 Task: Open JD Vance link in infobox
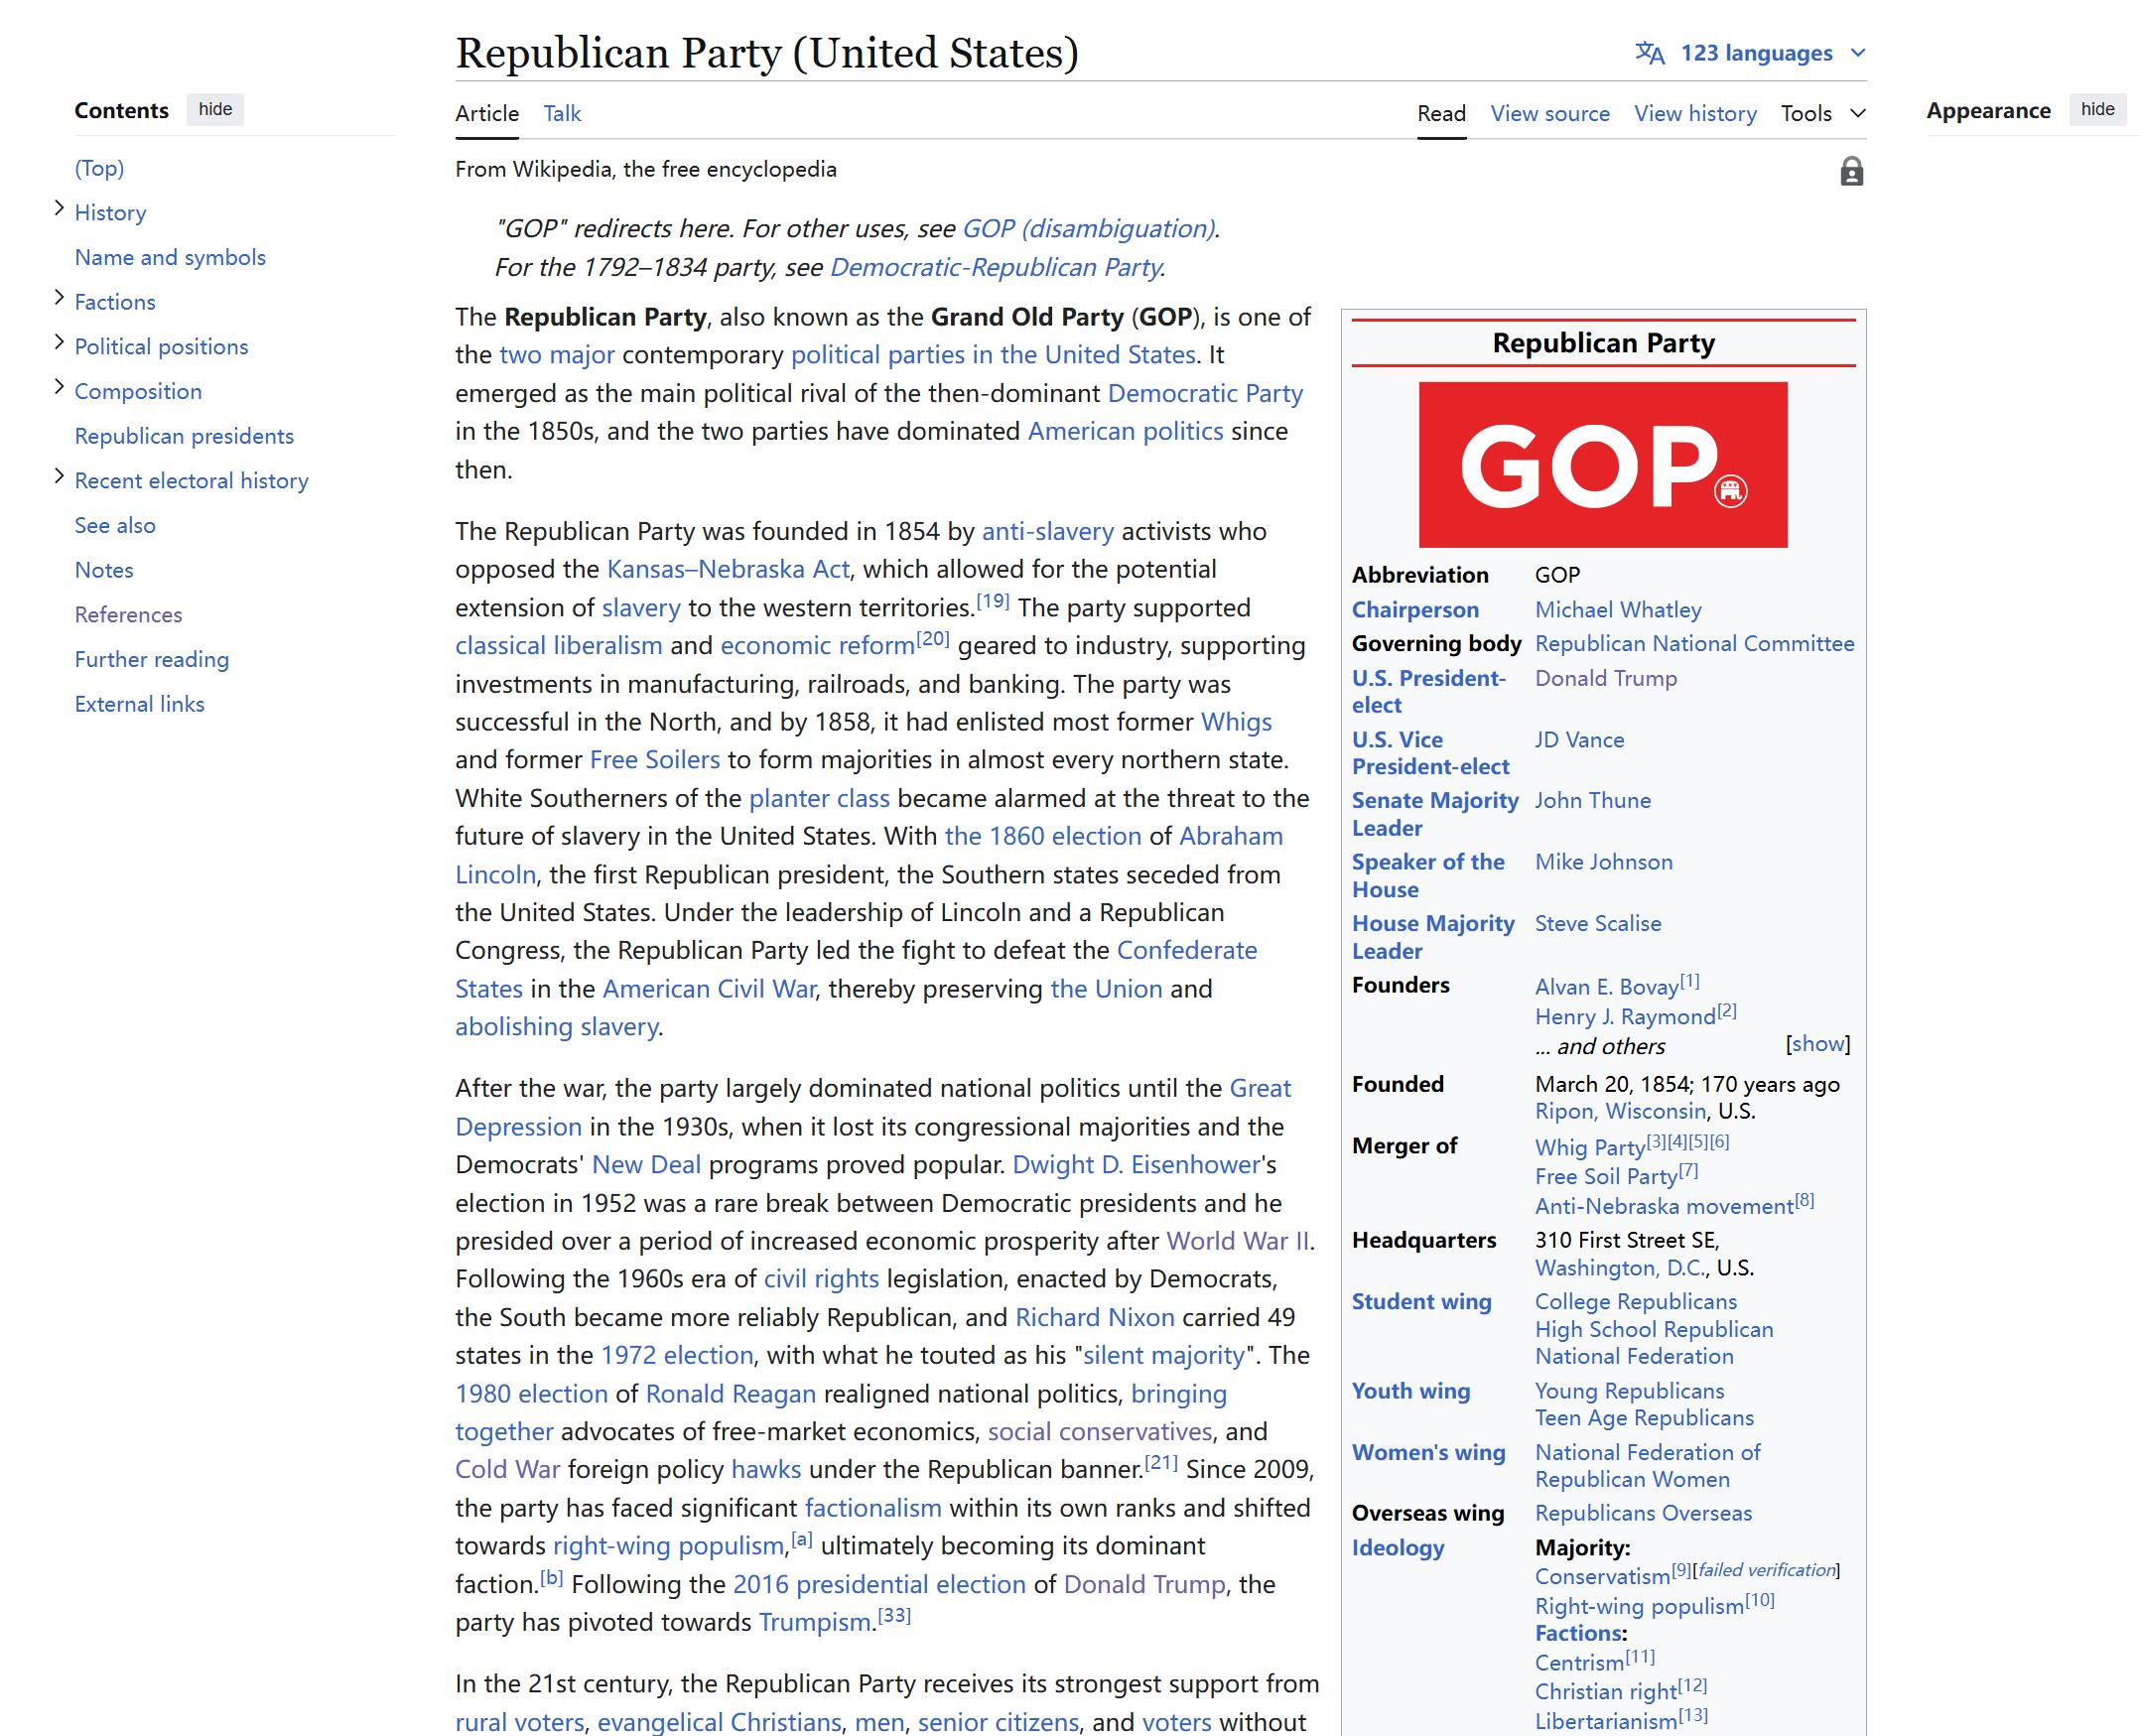tap(1579, 740)
